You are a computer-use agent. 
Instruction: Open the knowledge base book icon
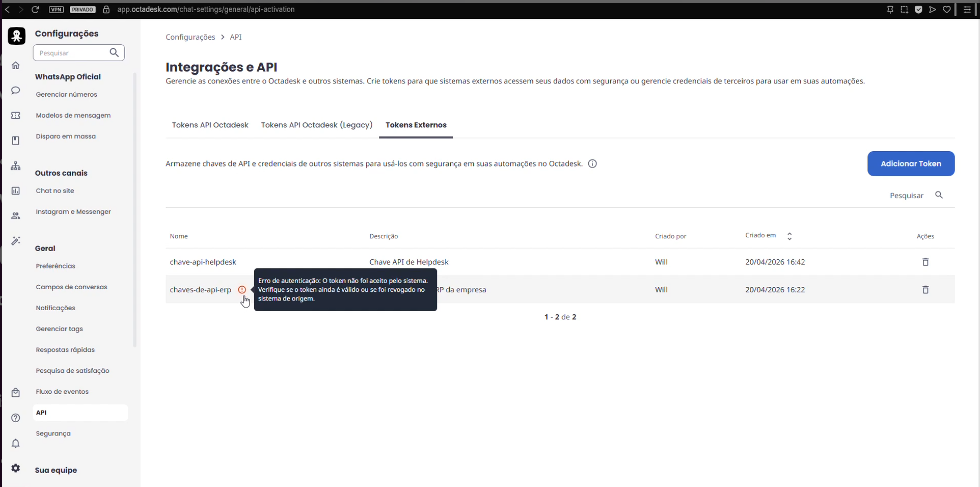tap(16, 141)
